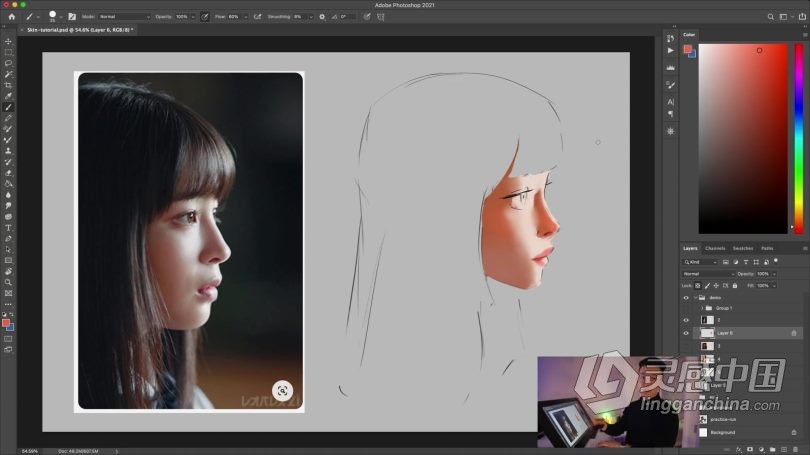Click the brush angle input field
This screenshot has height=455, width=810.
click(348, 17)
